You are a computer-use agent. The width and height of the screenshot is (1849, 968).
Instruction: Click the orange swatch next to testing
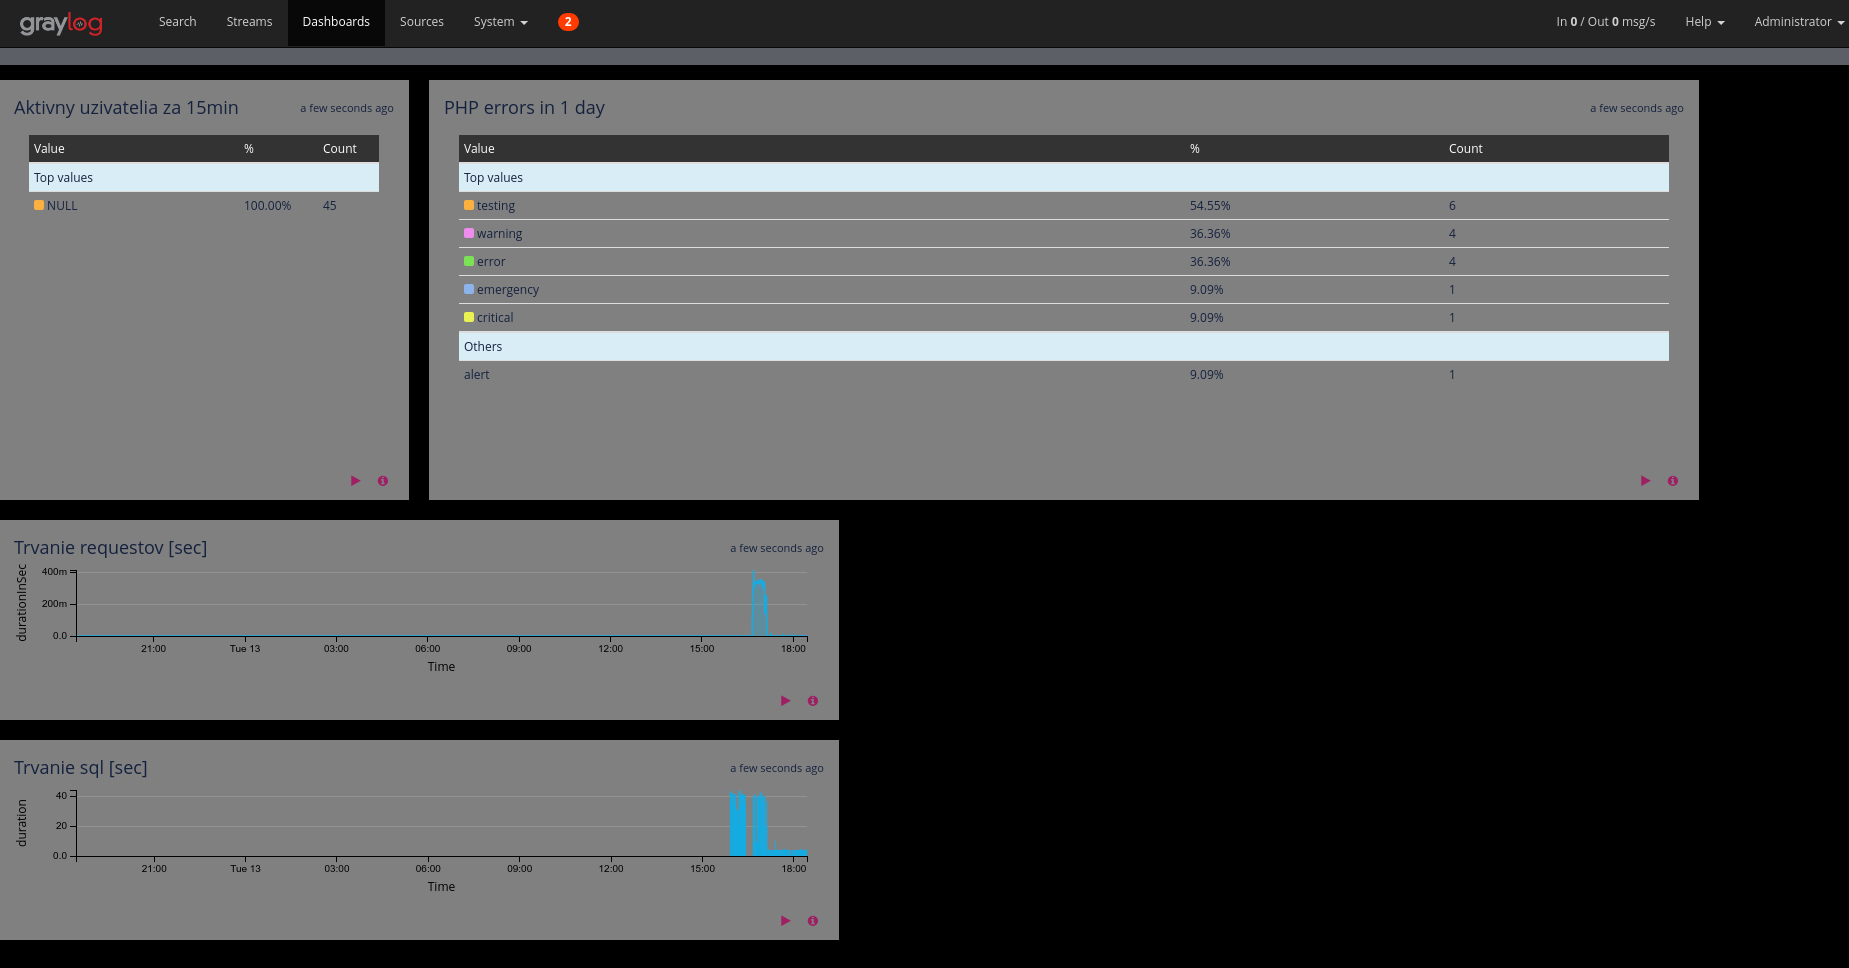tap(468, 204)
